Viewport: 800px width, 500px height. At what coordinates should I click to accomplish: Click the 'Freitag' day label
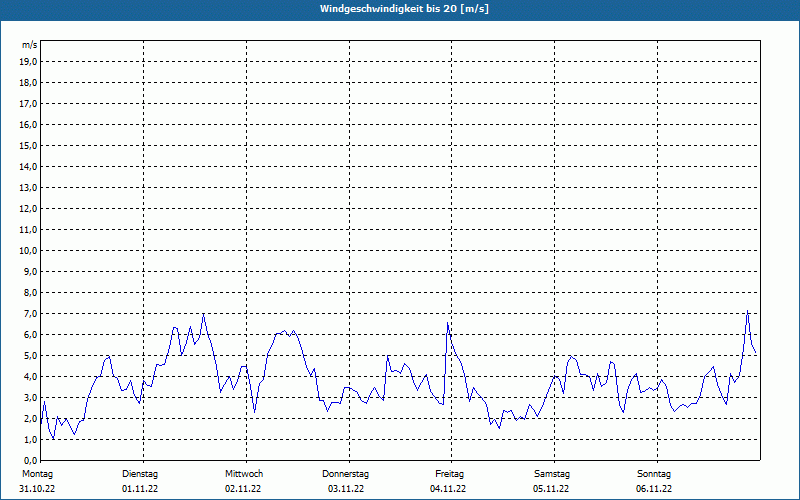point(449,474)
